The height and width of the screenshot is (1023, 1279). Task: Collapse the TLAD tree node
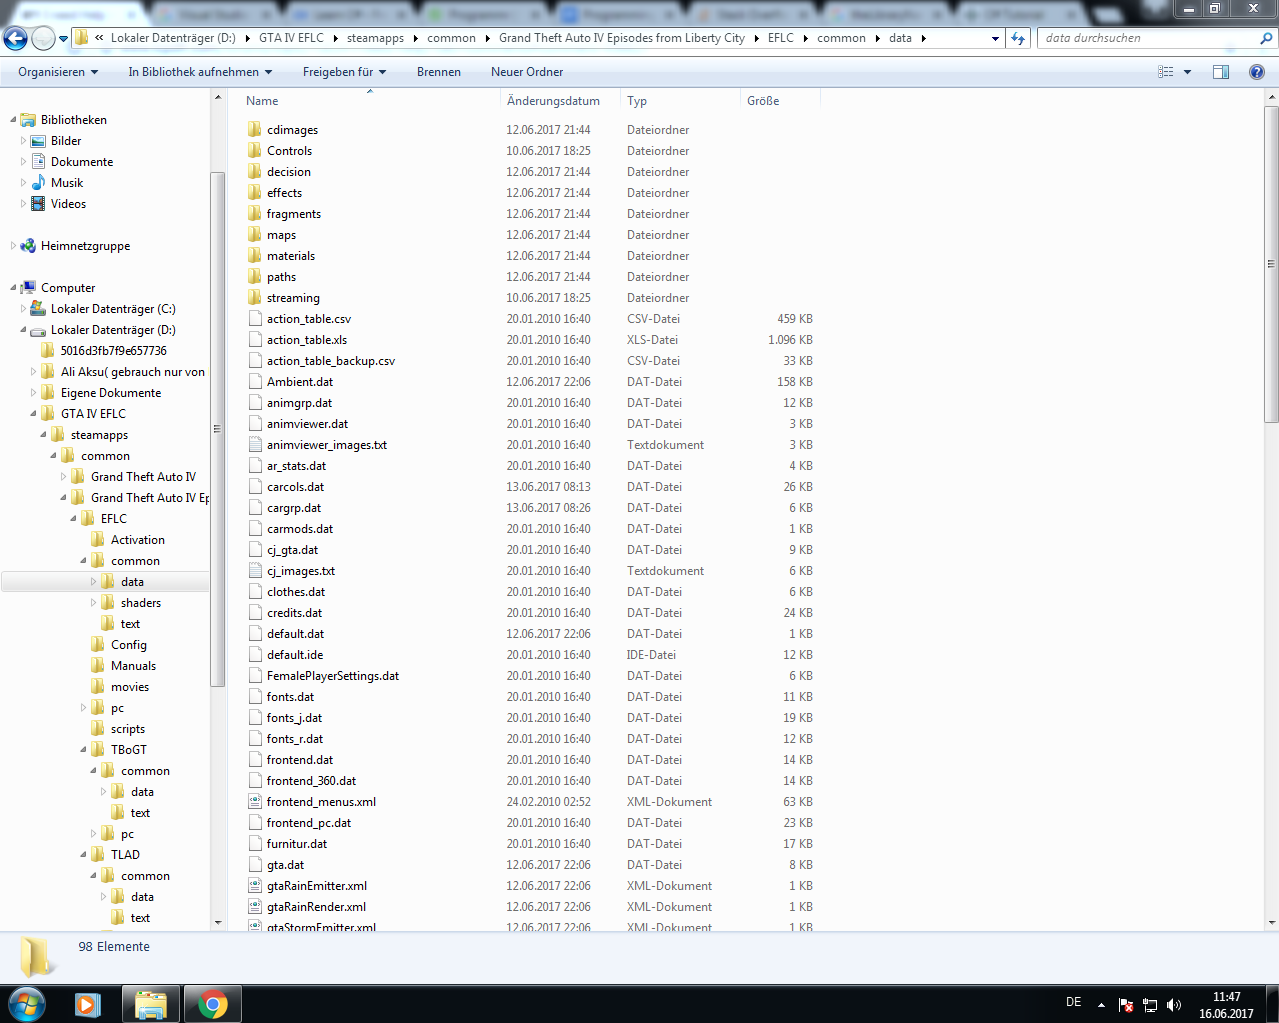click(83, 854)
